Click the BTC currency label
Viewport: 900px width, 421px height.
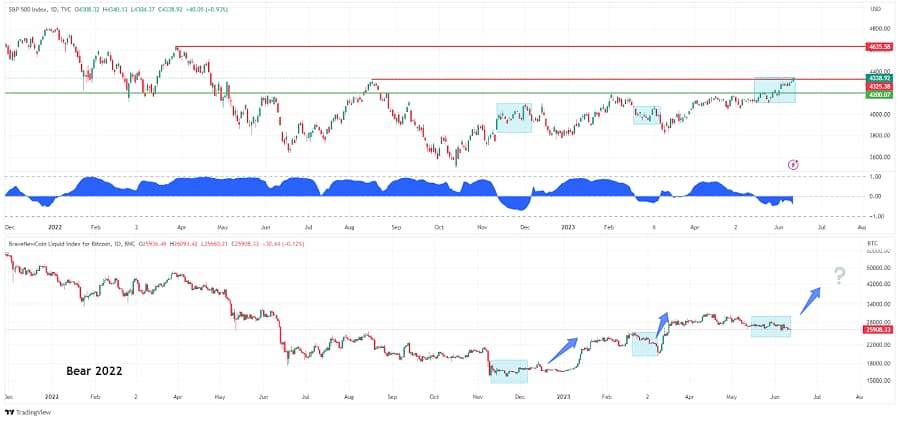tap(875, 244)
